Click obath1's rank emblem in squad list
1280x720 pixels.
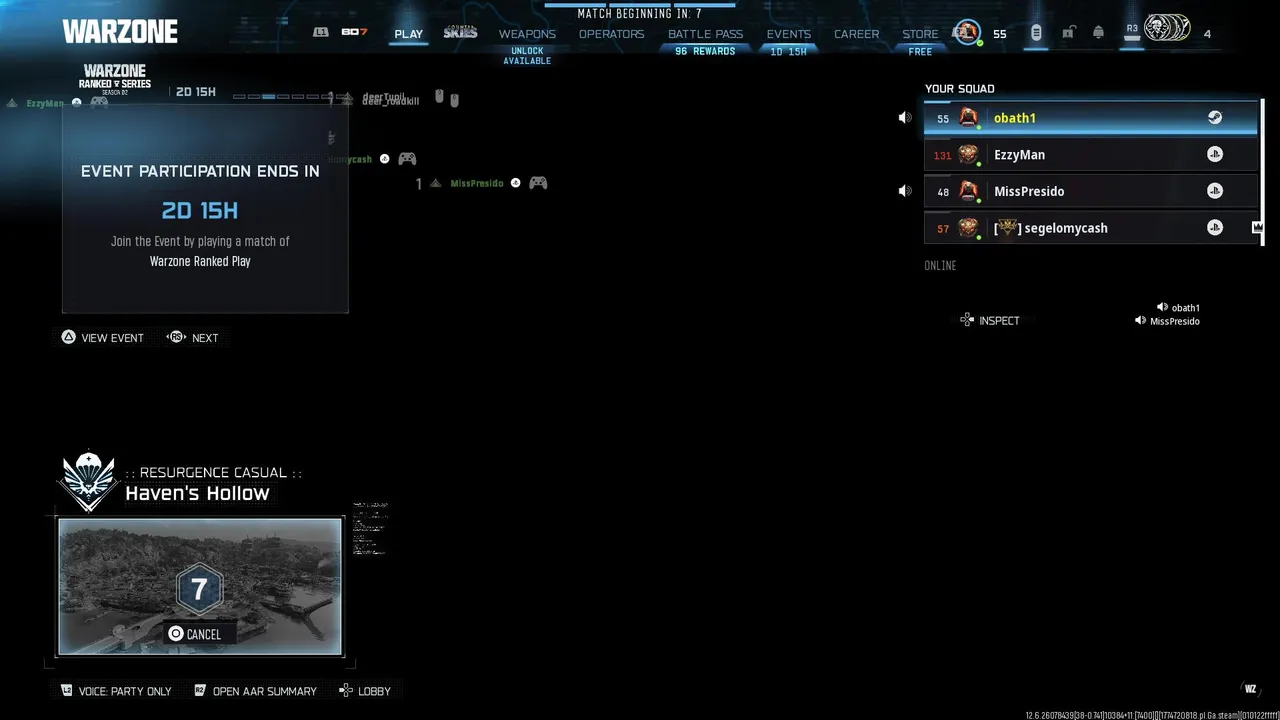coord(968,118)
